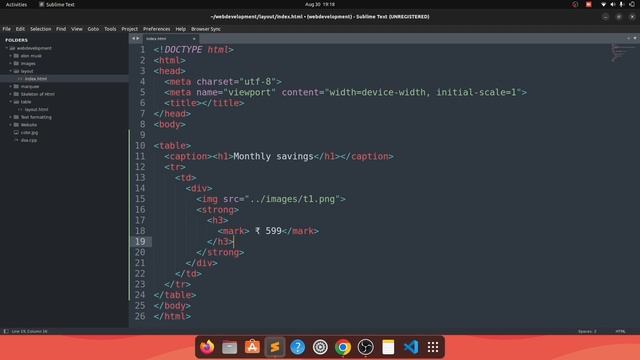This screenshot has height=360, width=640.
Task: Expand the Website folder
Action: (x=11, y=124)
